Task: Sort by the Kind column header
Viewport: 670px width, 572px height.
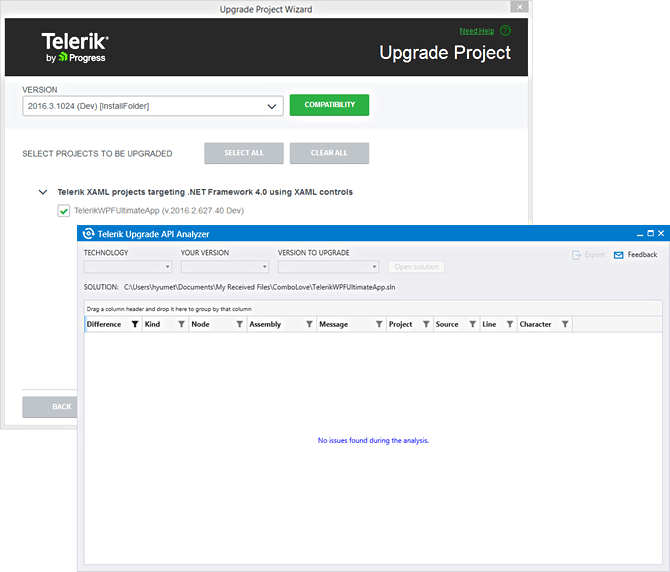Action: (x=152, y=324)
